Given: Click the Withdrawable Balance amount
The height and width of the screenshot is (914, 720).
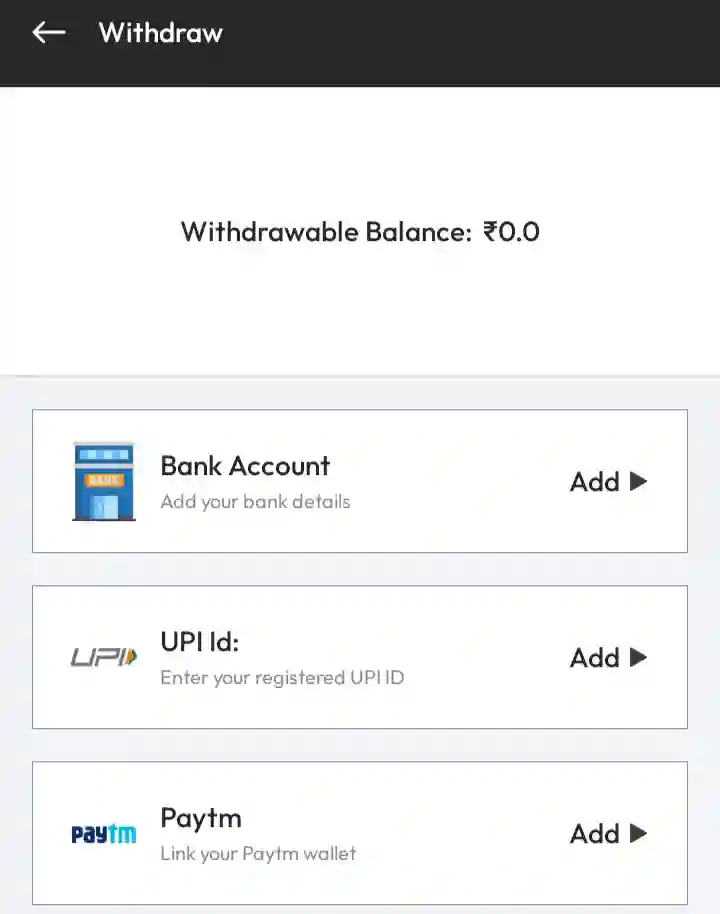Looking at the screenshot, I should click(x=511, y=232).
